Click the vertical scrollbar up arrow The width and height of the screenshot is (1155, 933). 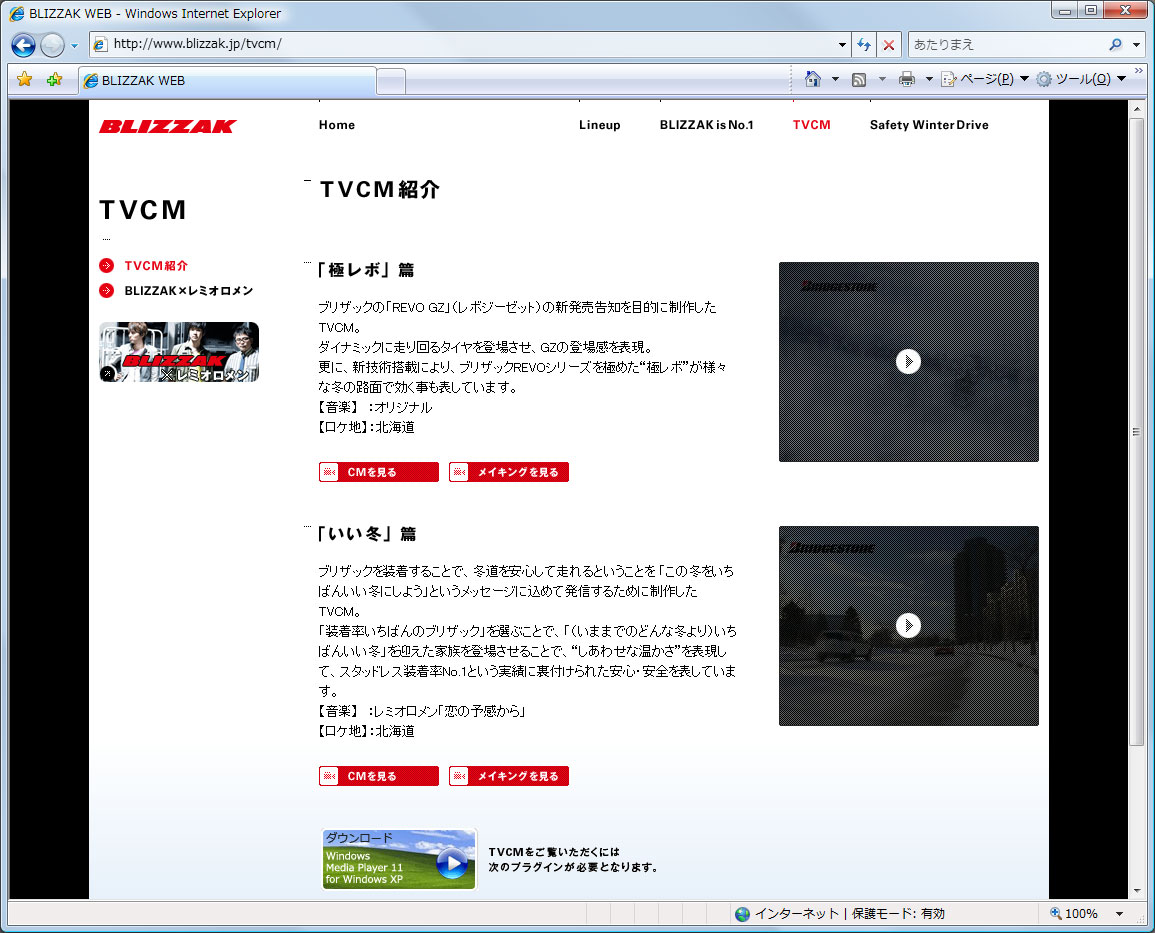[x=1137, y=109]
